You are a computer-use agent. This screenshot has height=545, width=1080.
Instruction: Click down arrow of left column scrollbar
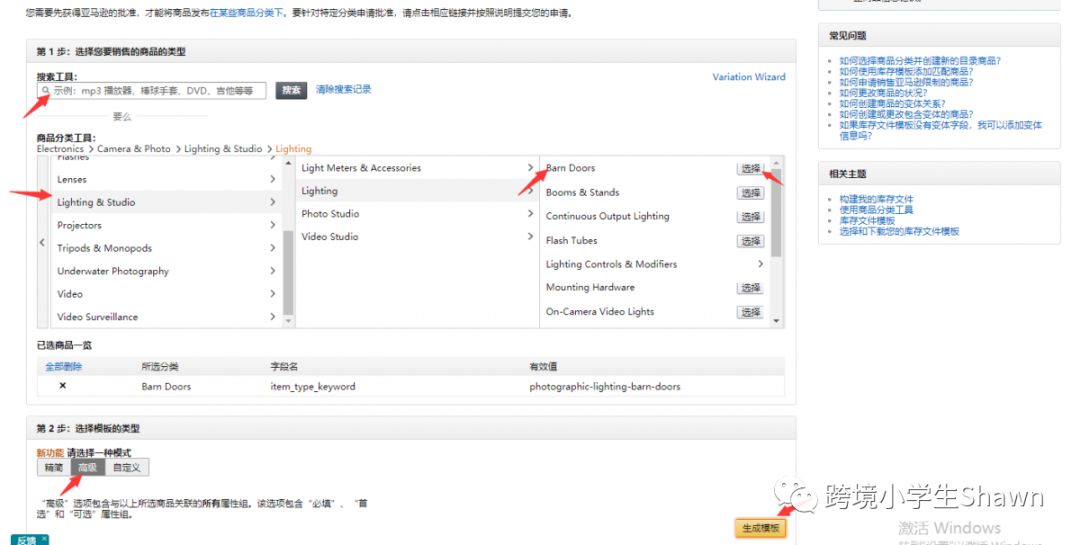[x=288, y=321]
